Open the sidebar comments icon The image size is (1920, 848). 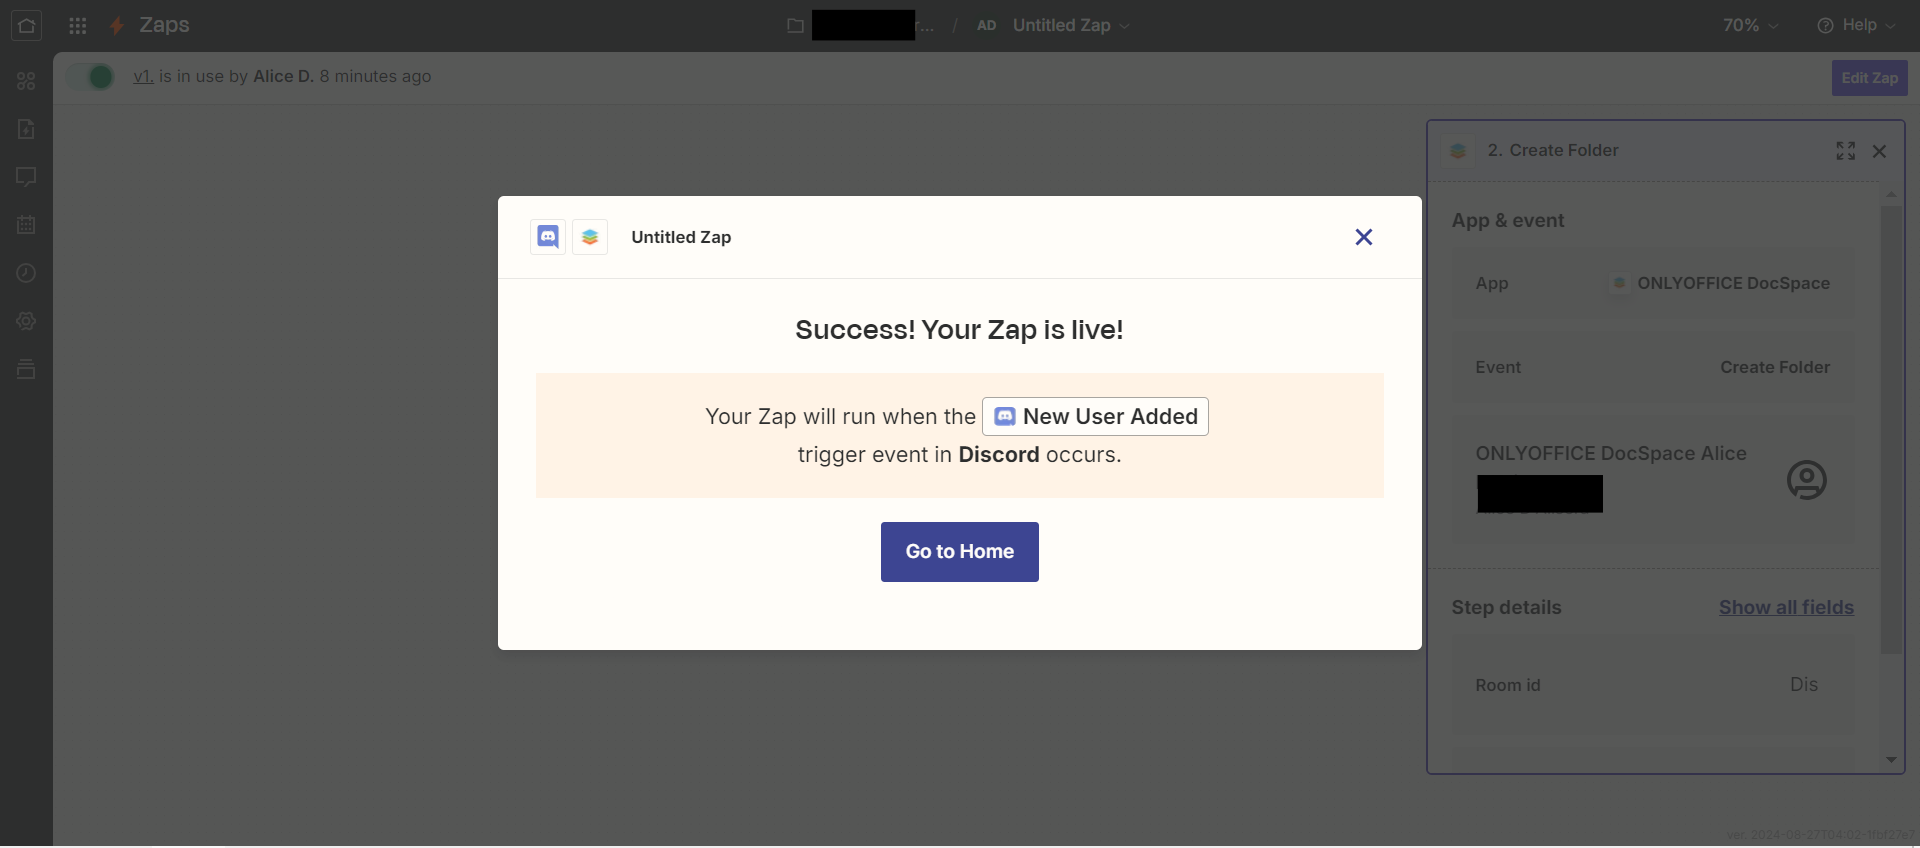coord(26,177)
